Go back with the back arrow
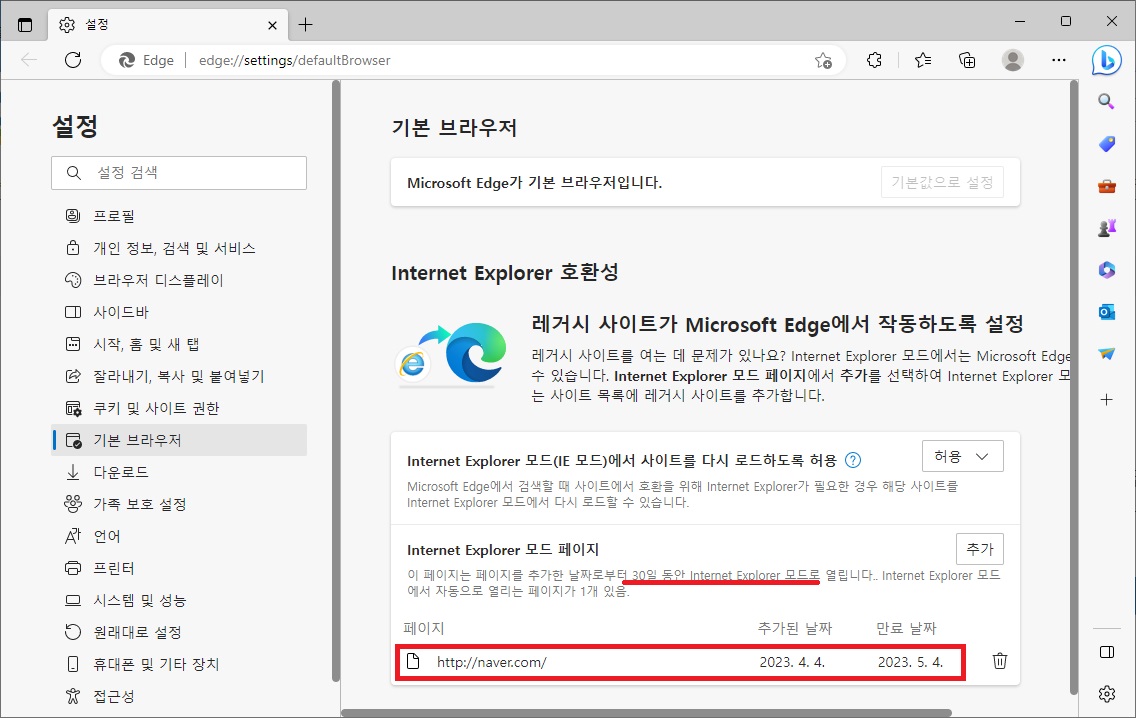 click(29, 60)
